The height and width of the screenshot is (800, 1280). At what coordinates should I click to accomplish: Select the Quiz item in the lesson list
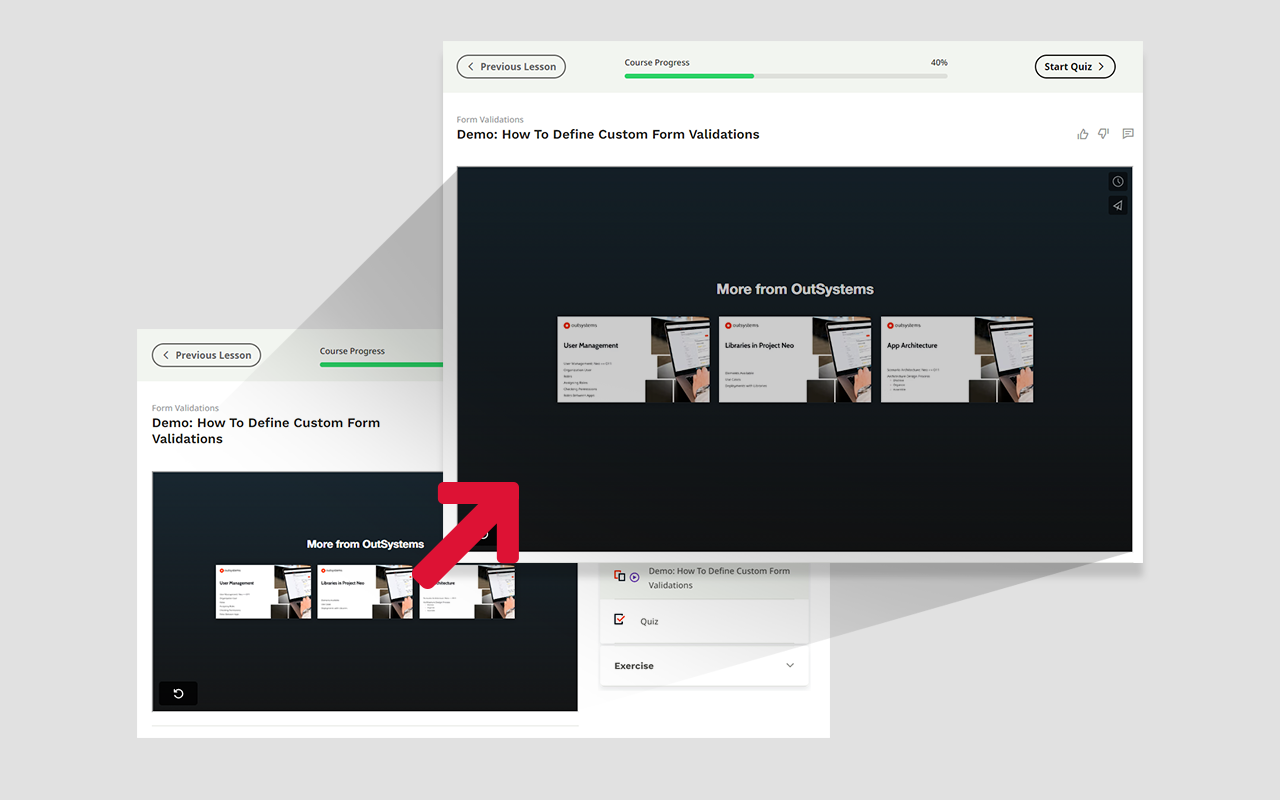[651, 620]
